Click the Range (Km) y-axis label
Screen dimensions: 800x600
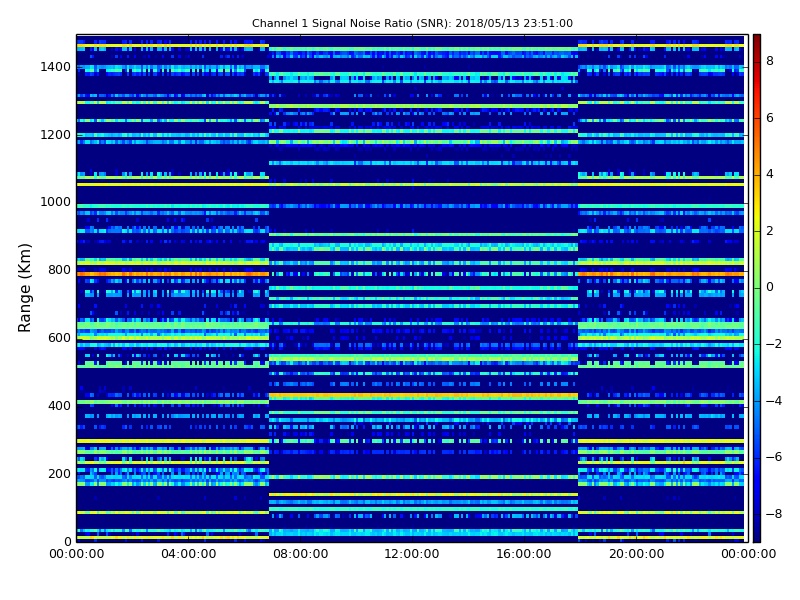24,288
